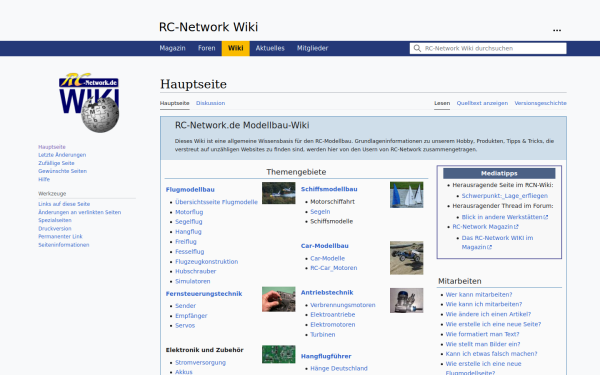Open the Segeln link
This screenshot has height=375, width=600.
point(320,212)
